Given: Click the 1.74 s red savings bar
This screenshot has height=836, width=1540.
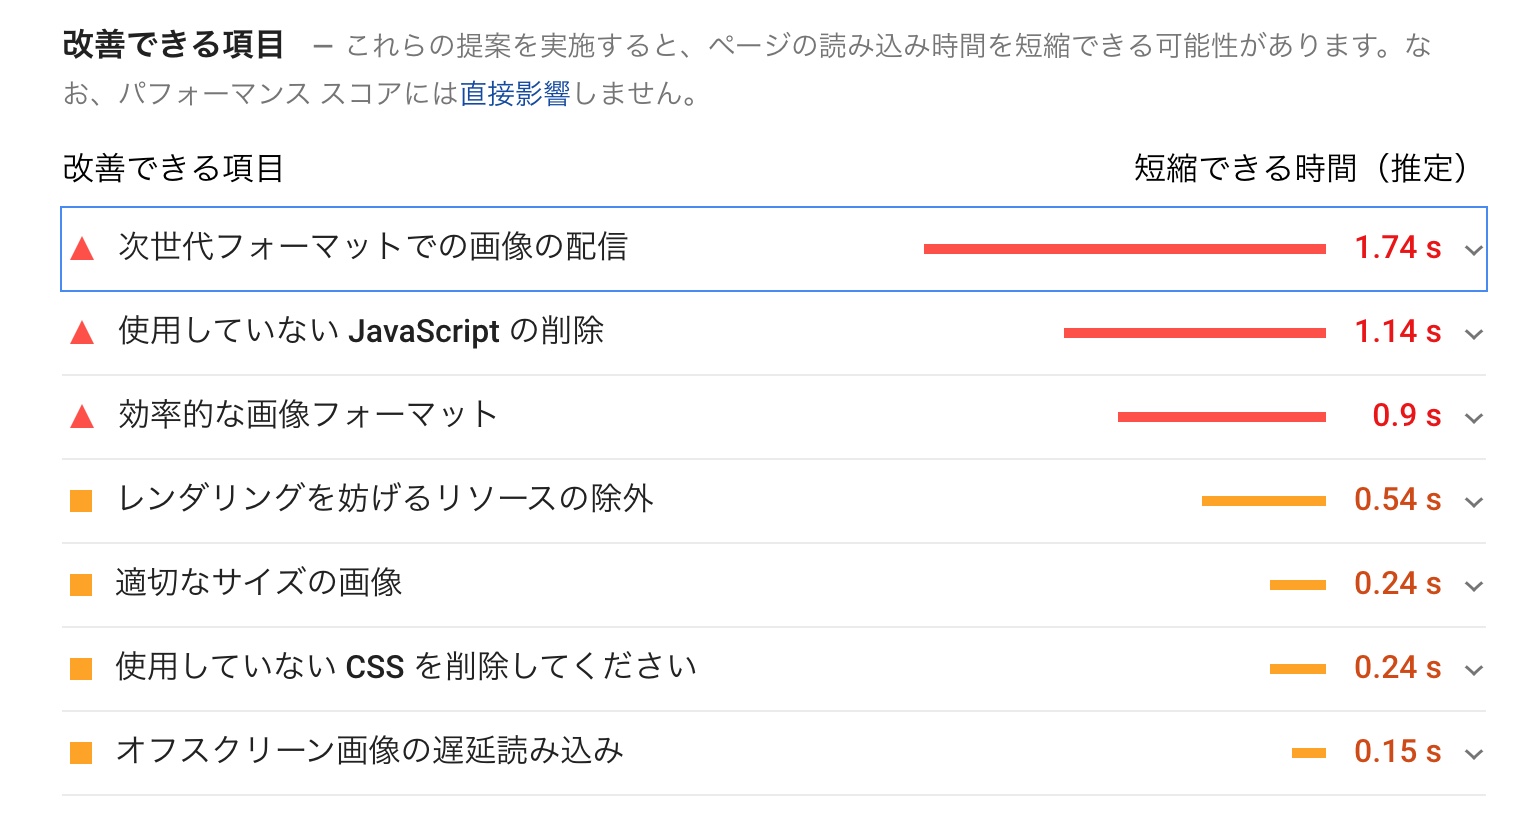Looking at the screenshot, I should (1124, 249).
